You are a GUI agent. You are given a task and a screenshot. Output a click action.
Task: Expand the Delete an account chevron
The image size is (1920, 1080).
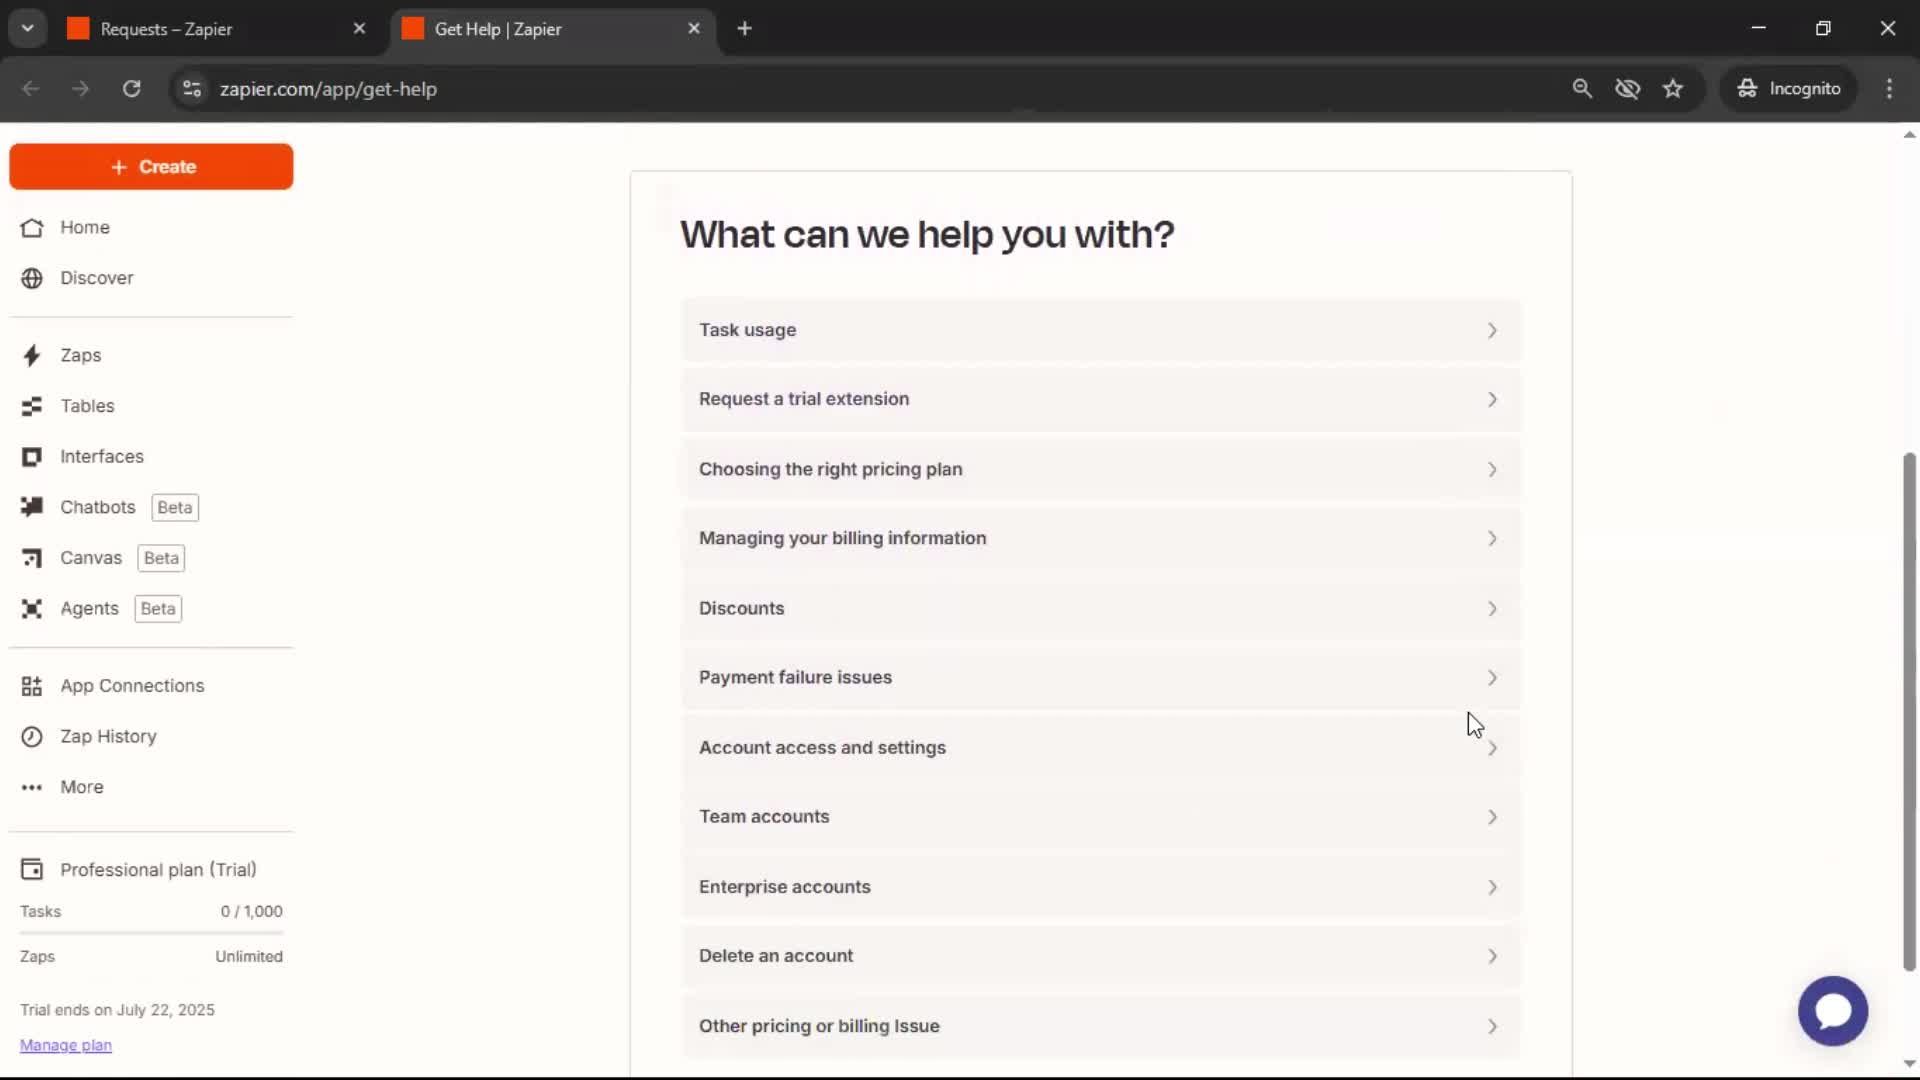[x=1492, y=957]
